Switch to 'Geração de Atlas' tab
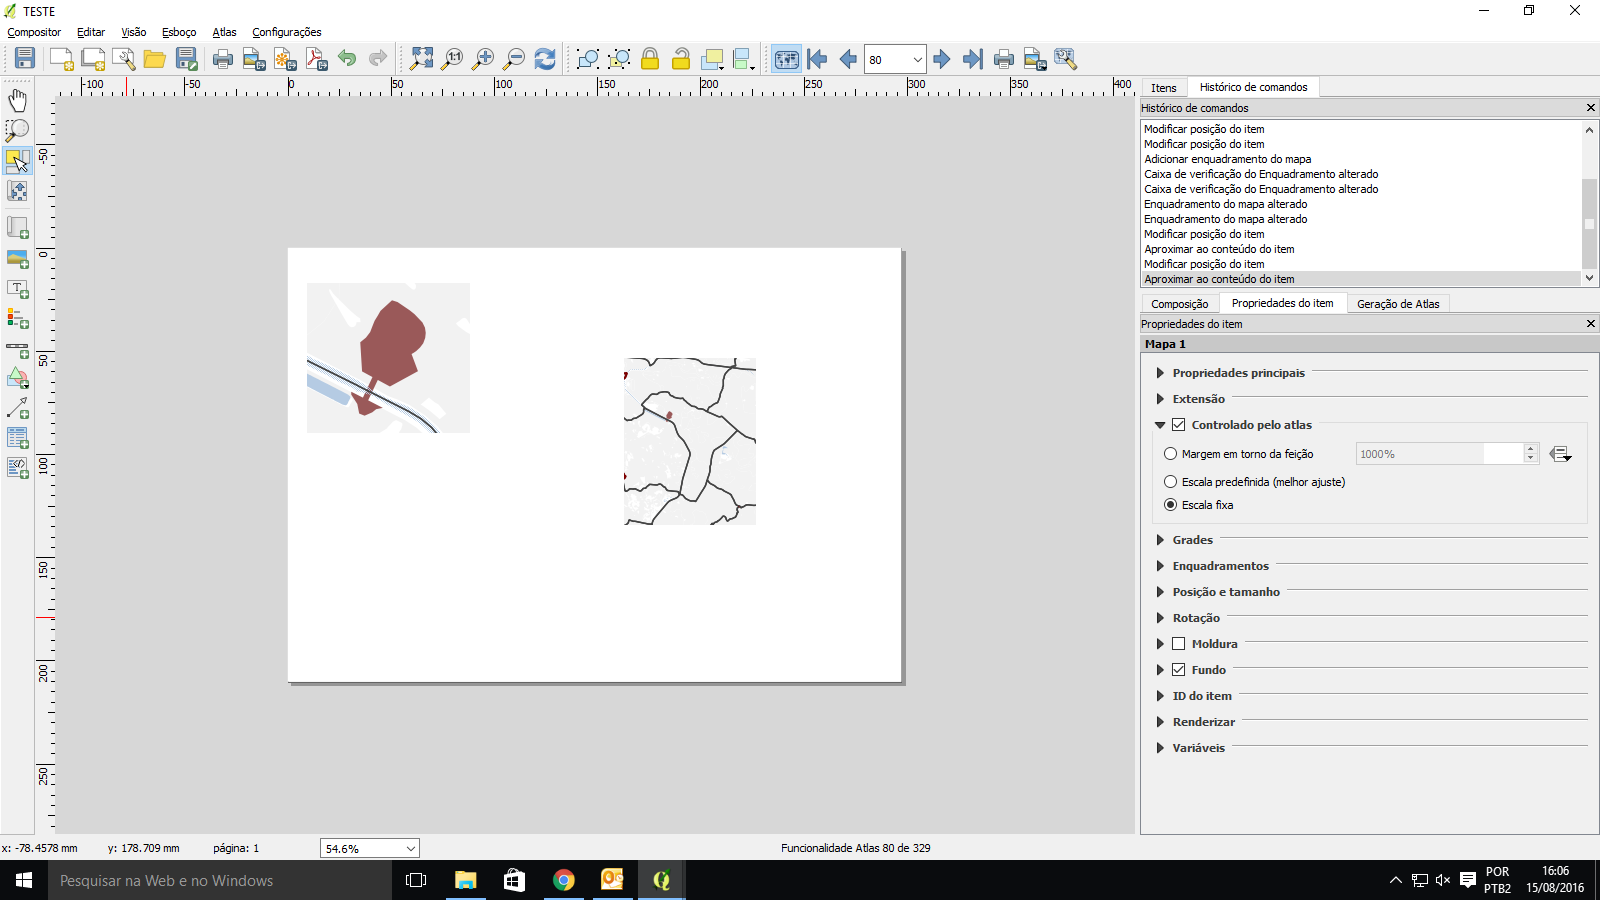 coord(1398,304)
